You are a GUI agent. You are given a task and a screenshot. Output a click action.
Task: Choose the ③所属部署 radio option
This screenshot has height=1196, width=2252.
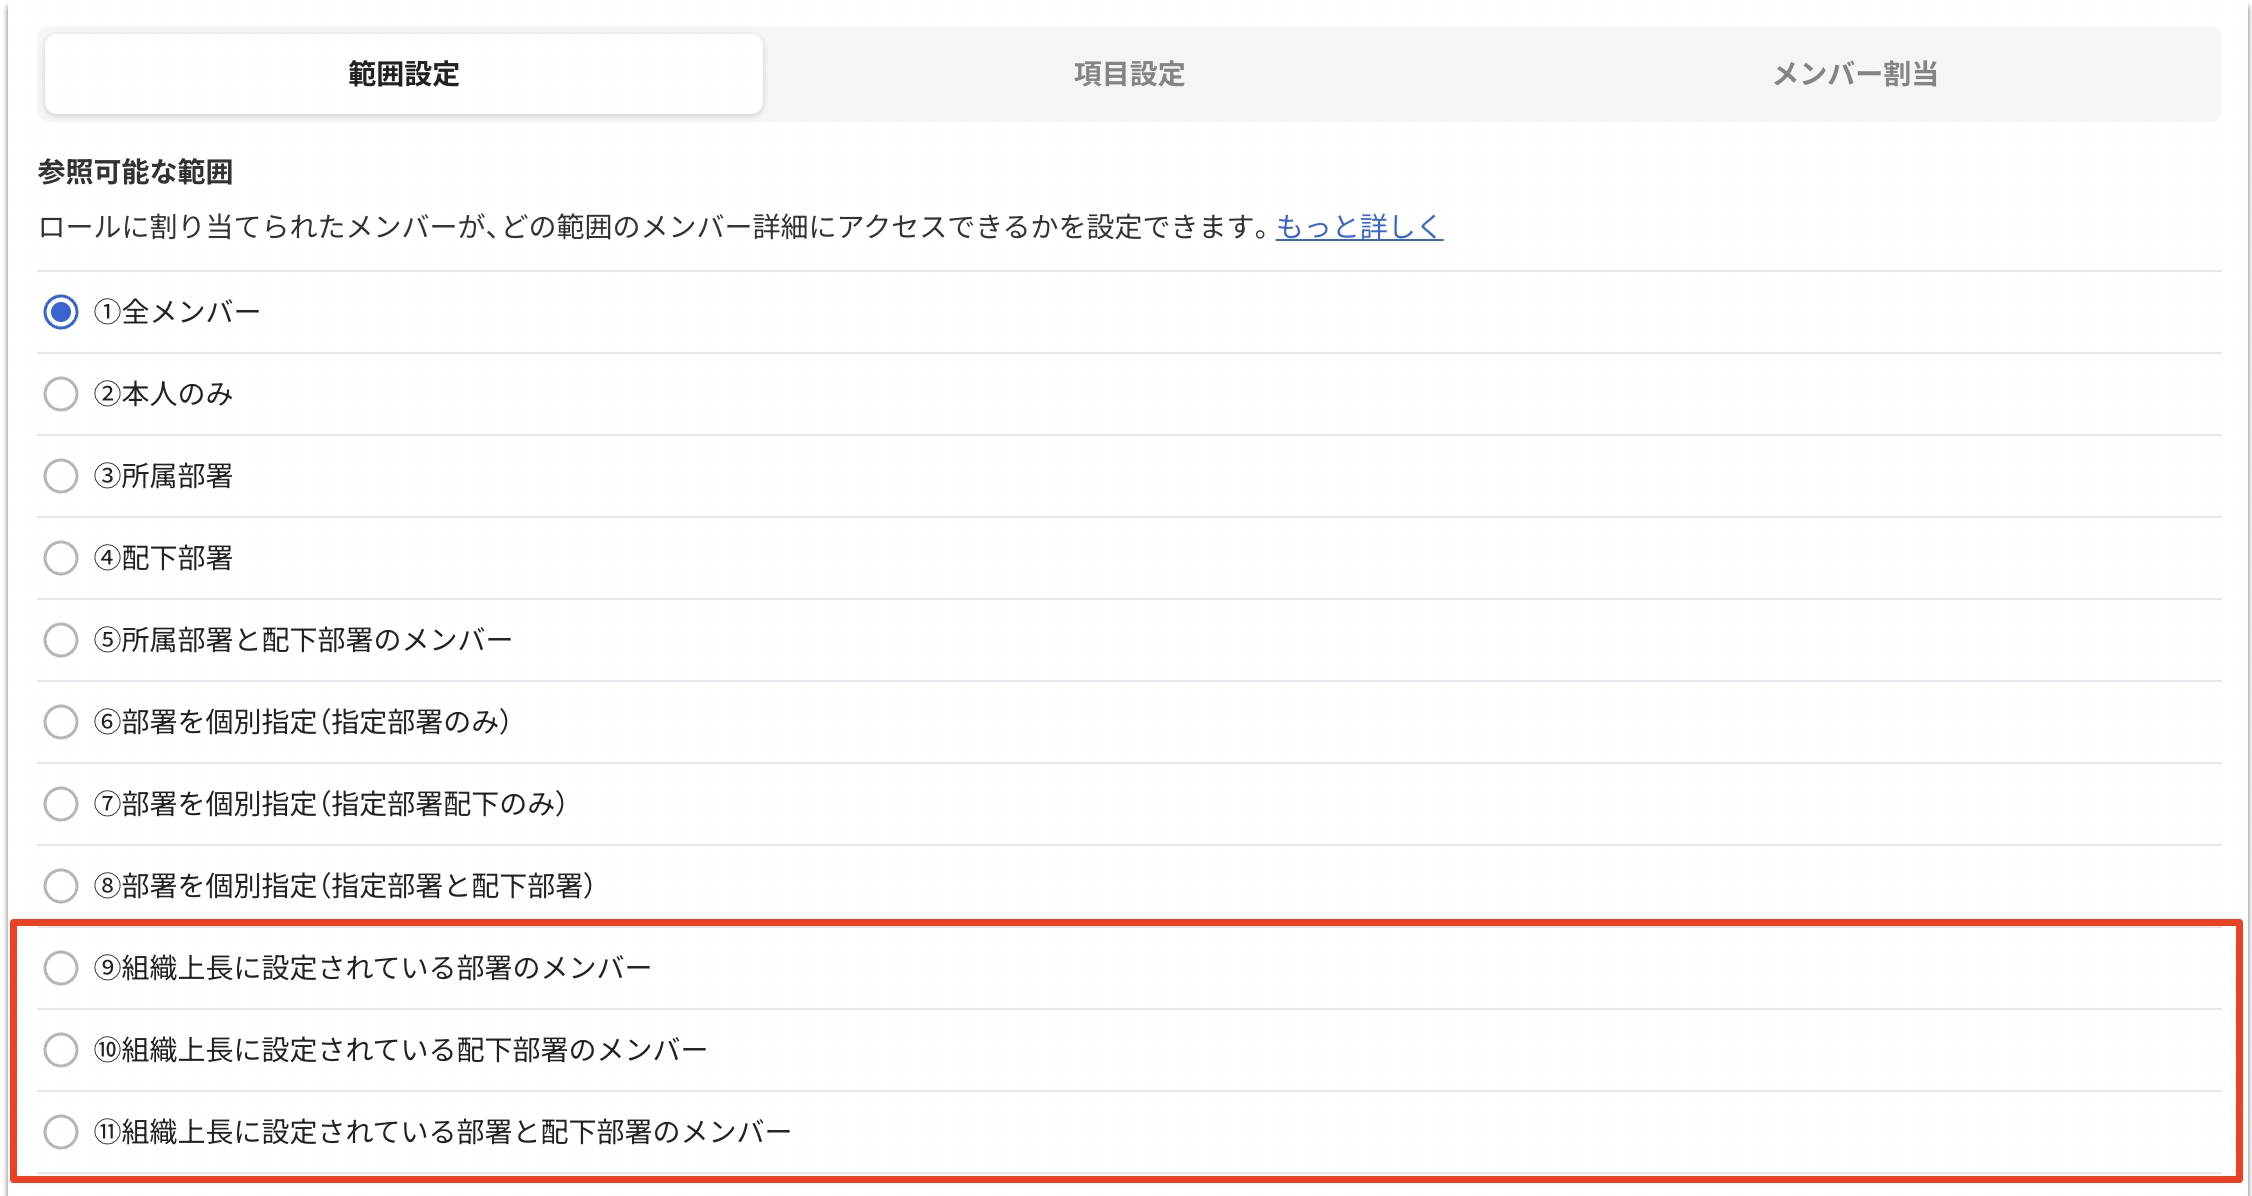(x=61, y=476)
